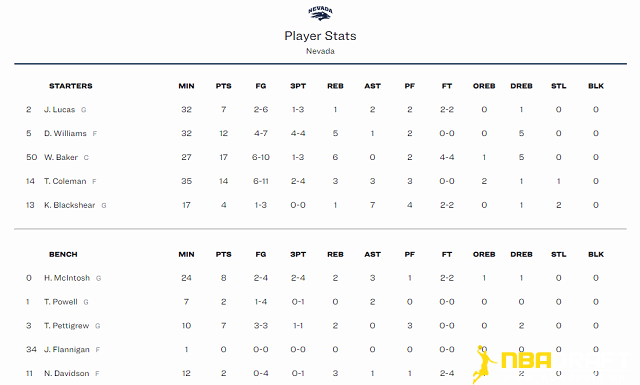Select W. Baker in starters list

[61, 157]
